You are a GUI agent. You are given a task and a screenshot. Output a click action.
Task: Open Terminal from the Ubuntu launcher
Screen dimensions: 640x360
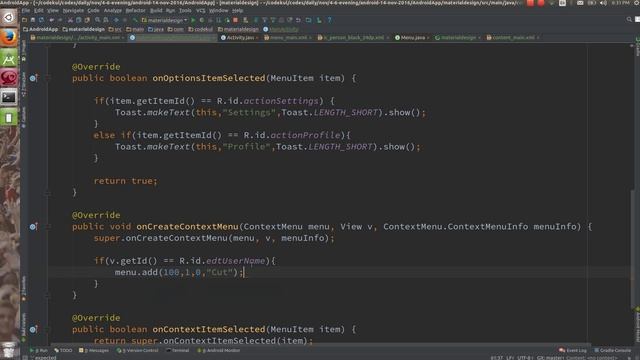tap(9, 98)
